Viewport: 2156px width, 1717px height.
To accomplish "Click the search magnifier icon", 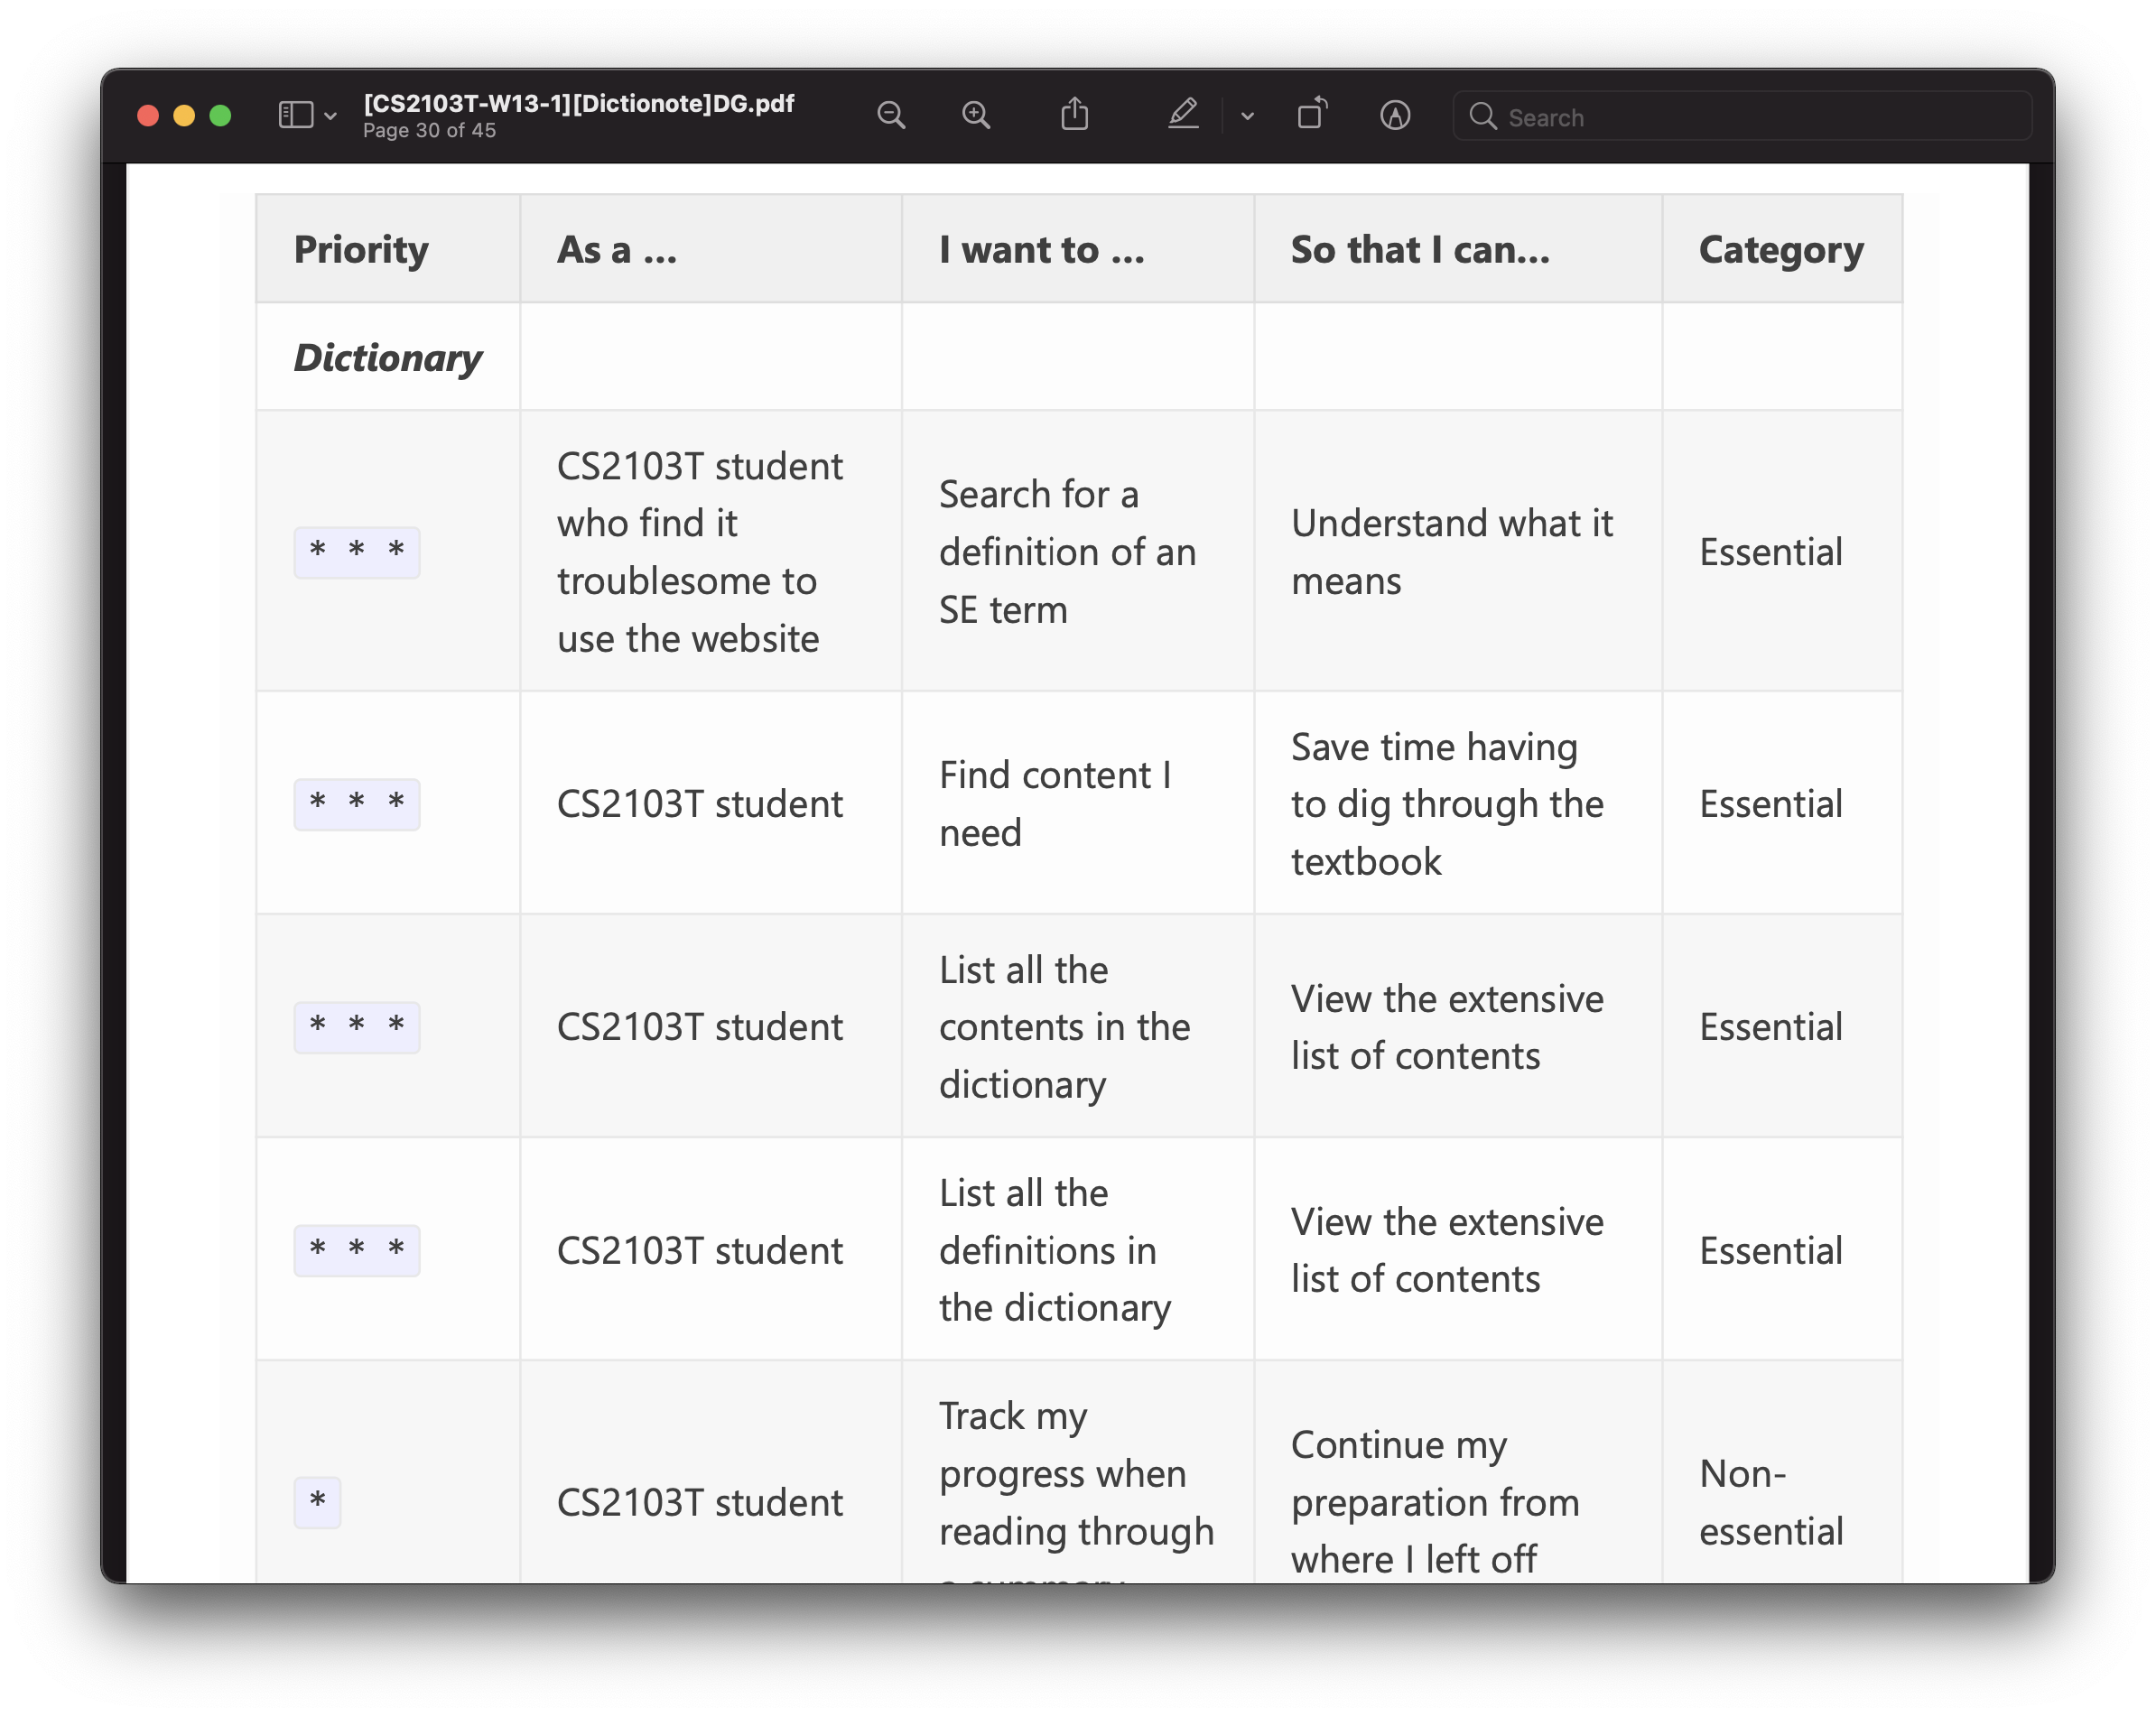I will coord(1482,117).
